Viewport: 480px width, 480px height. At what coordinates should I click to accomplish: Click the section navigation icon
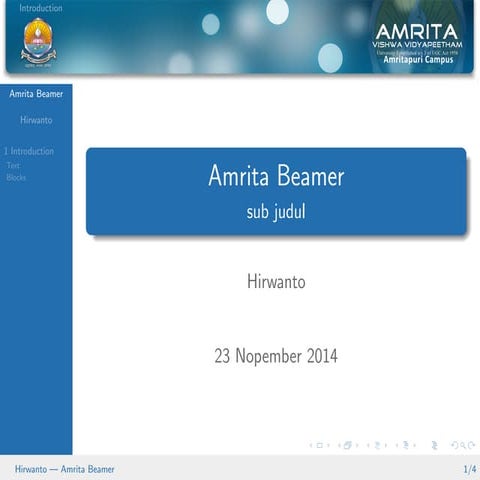pos(406,445)
